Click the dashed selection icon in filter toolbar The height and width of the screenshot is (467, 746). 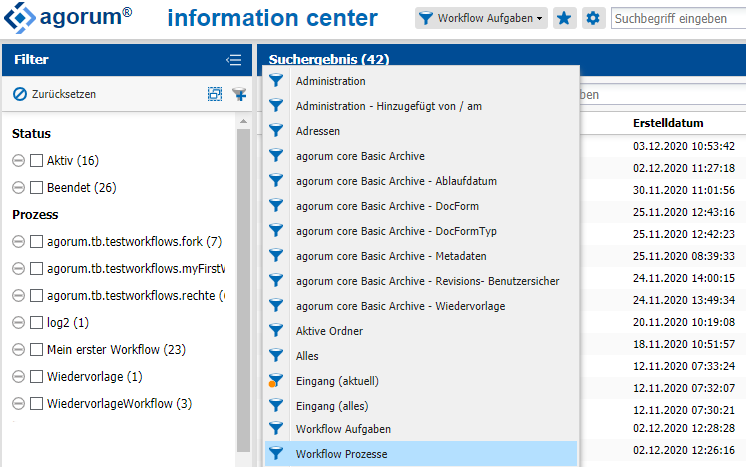coord(215,94)
